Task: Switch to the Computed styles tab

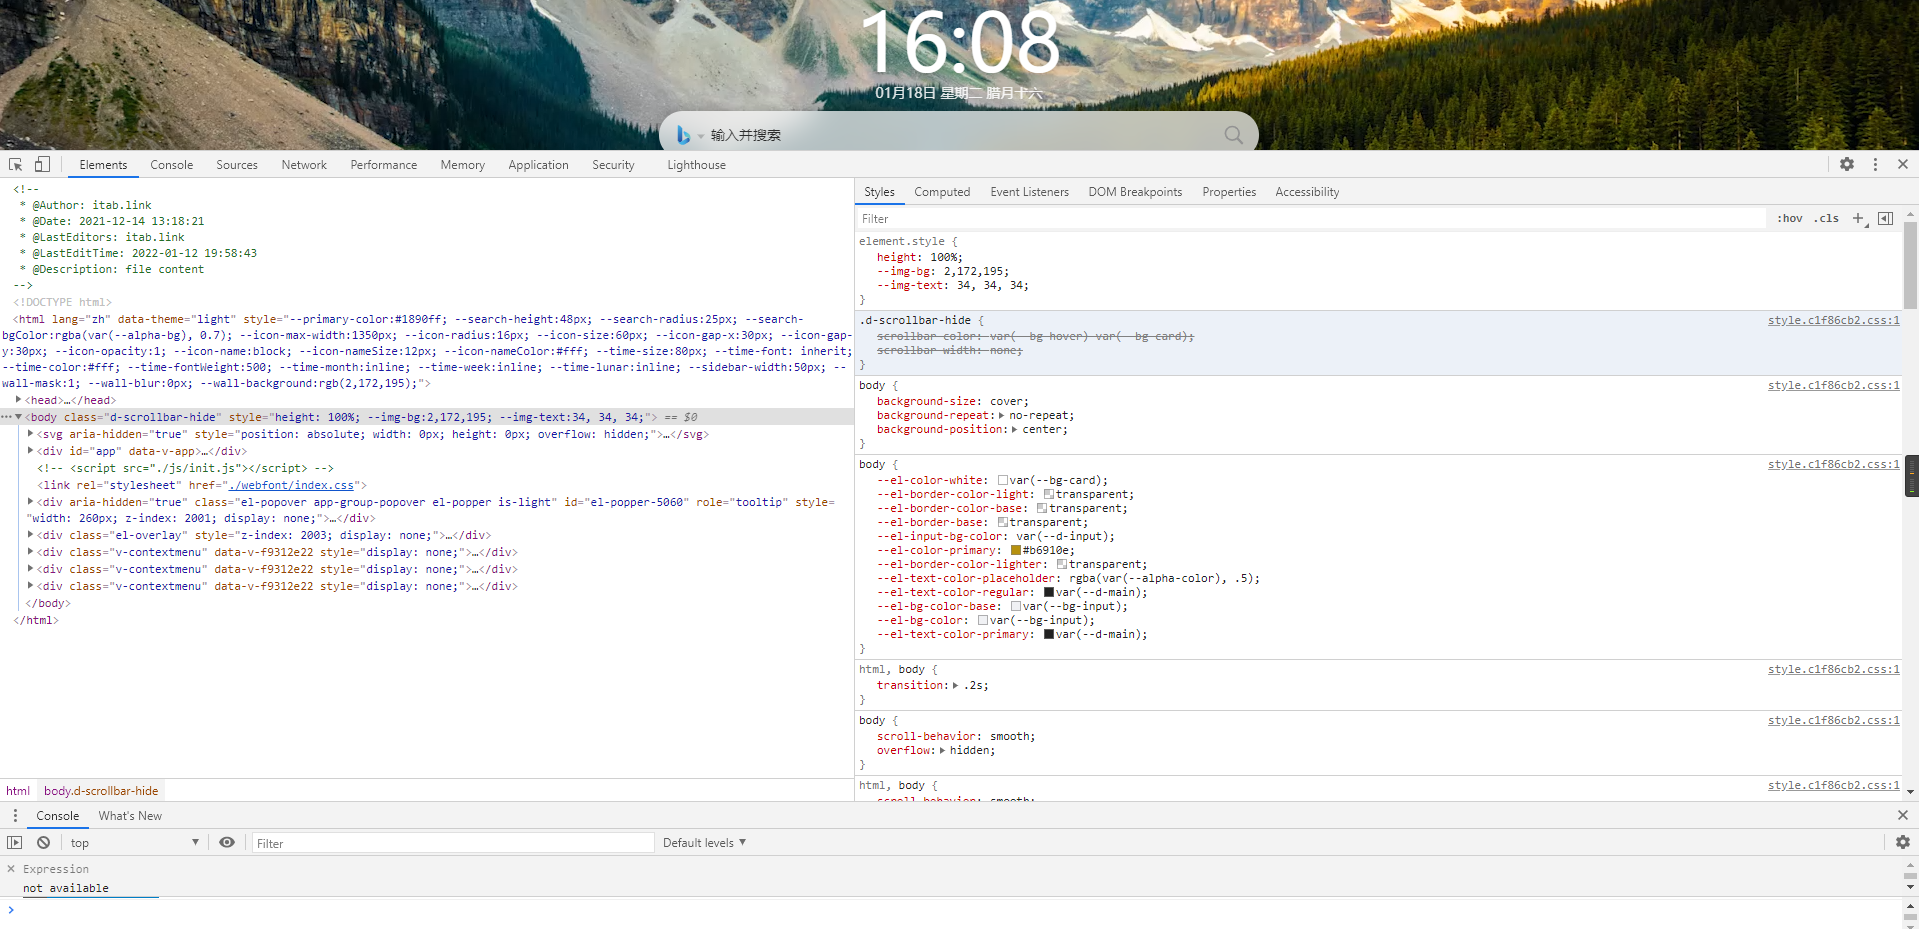Action: point(942,192)
